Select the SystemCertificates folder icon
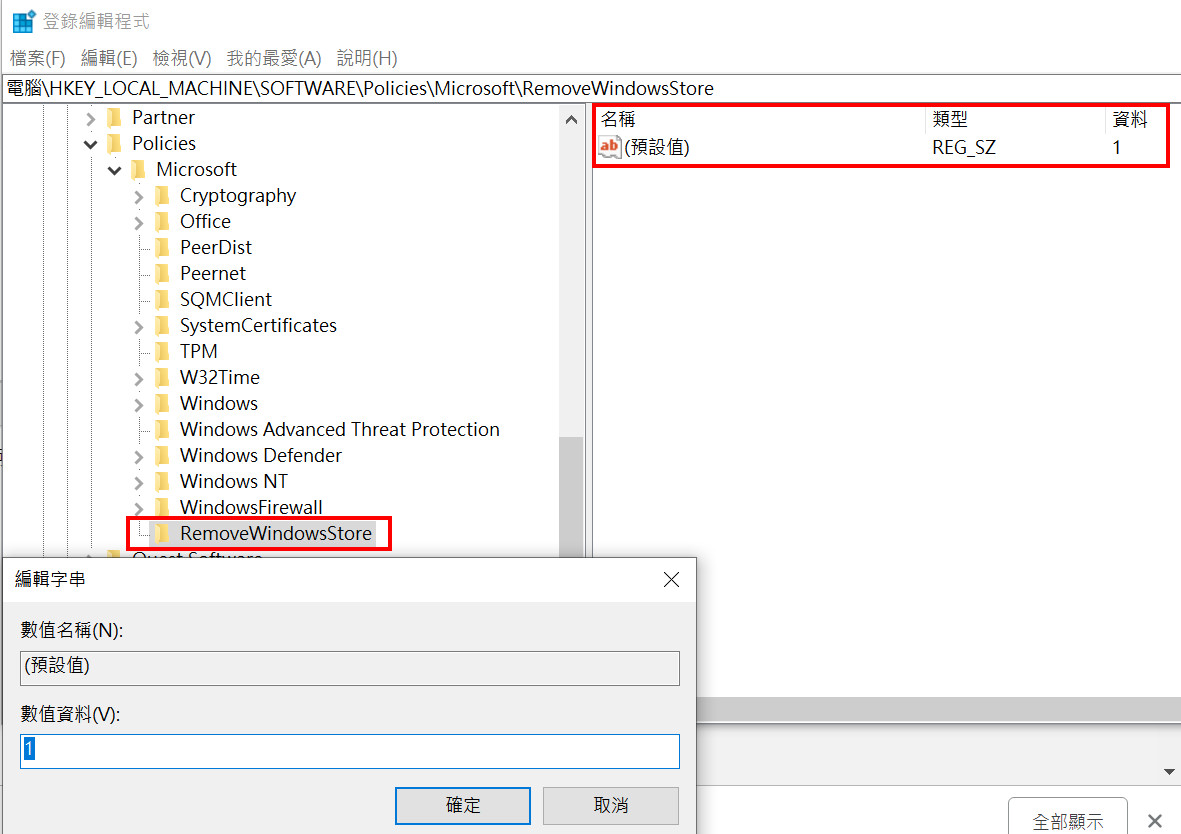 pos(163,325)
